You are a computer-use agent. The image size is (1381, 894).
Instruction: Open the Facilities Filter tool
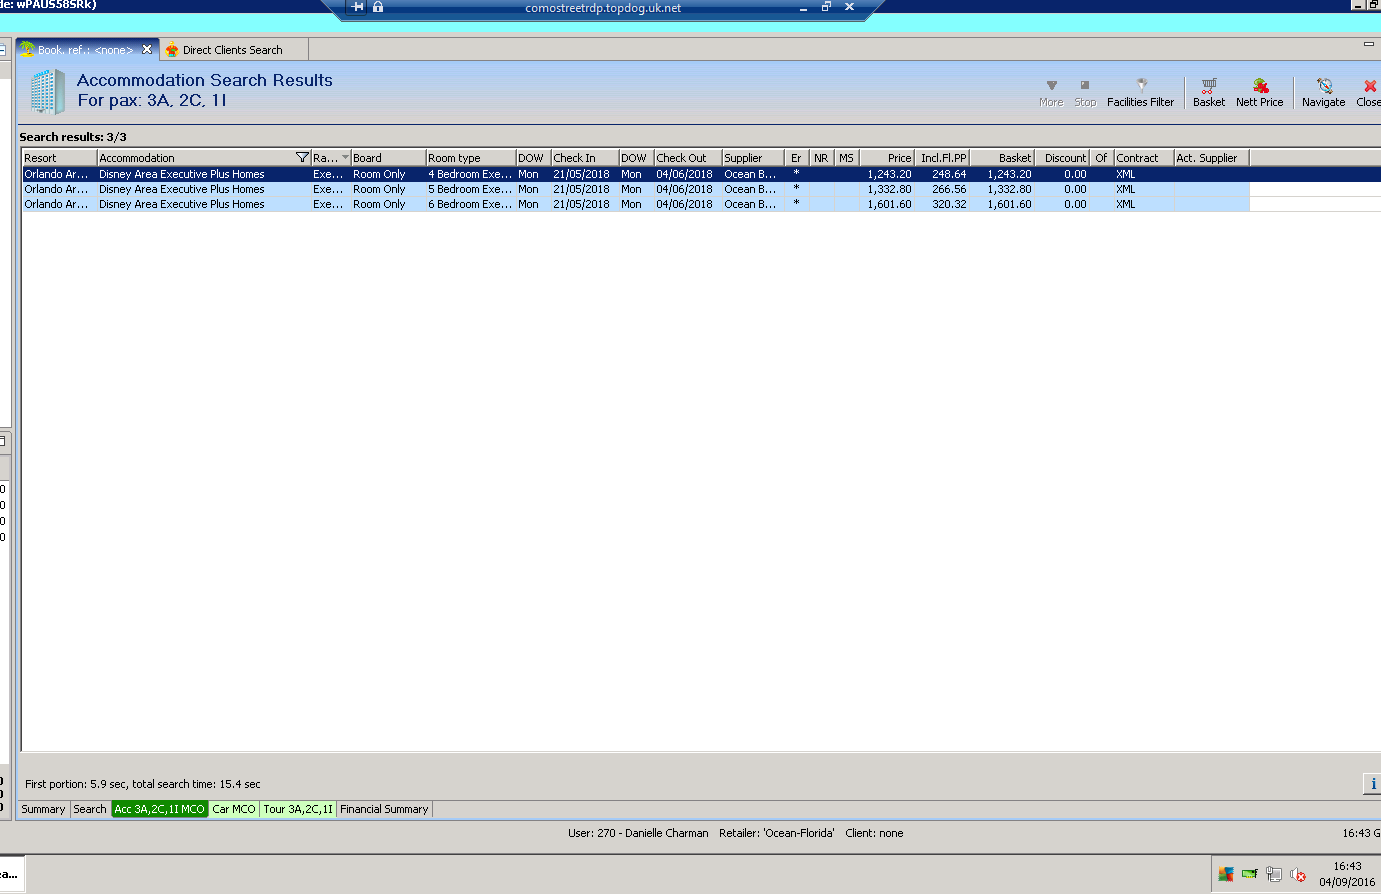1140,93
